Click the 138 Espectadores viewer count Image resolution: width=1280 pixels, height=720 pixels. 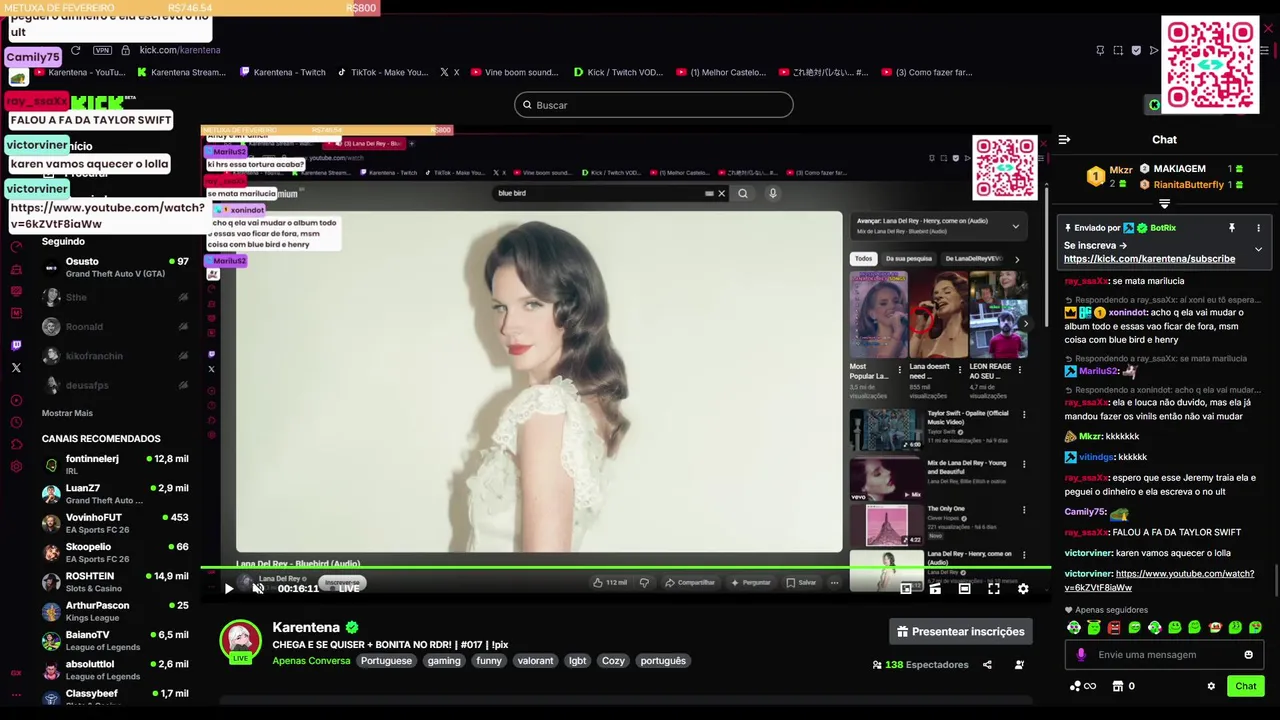(920, 665)
